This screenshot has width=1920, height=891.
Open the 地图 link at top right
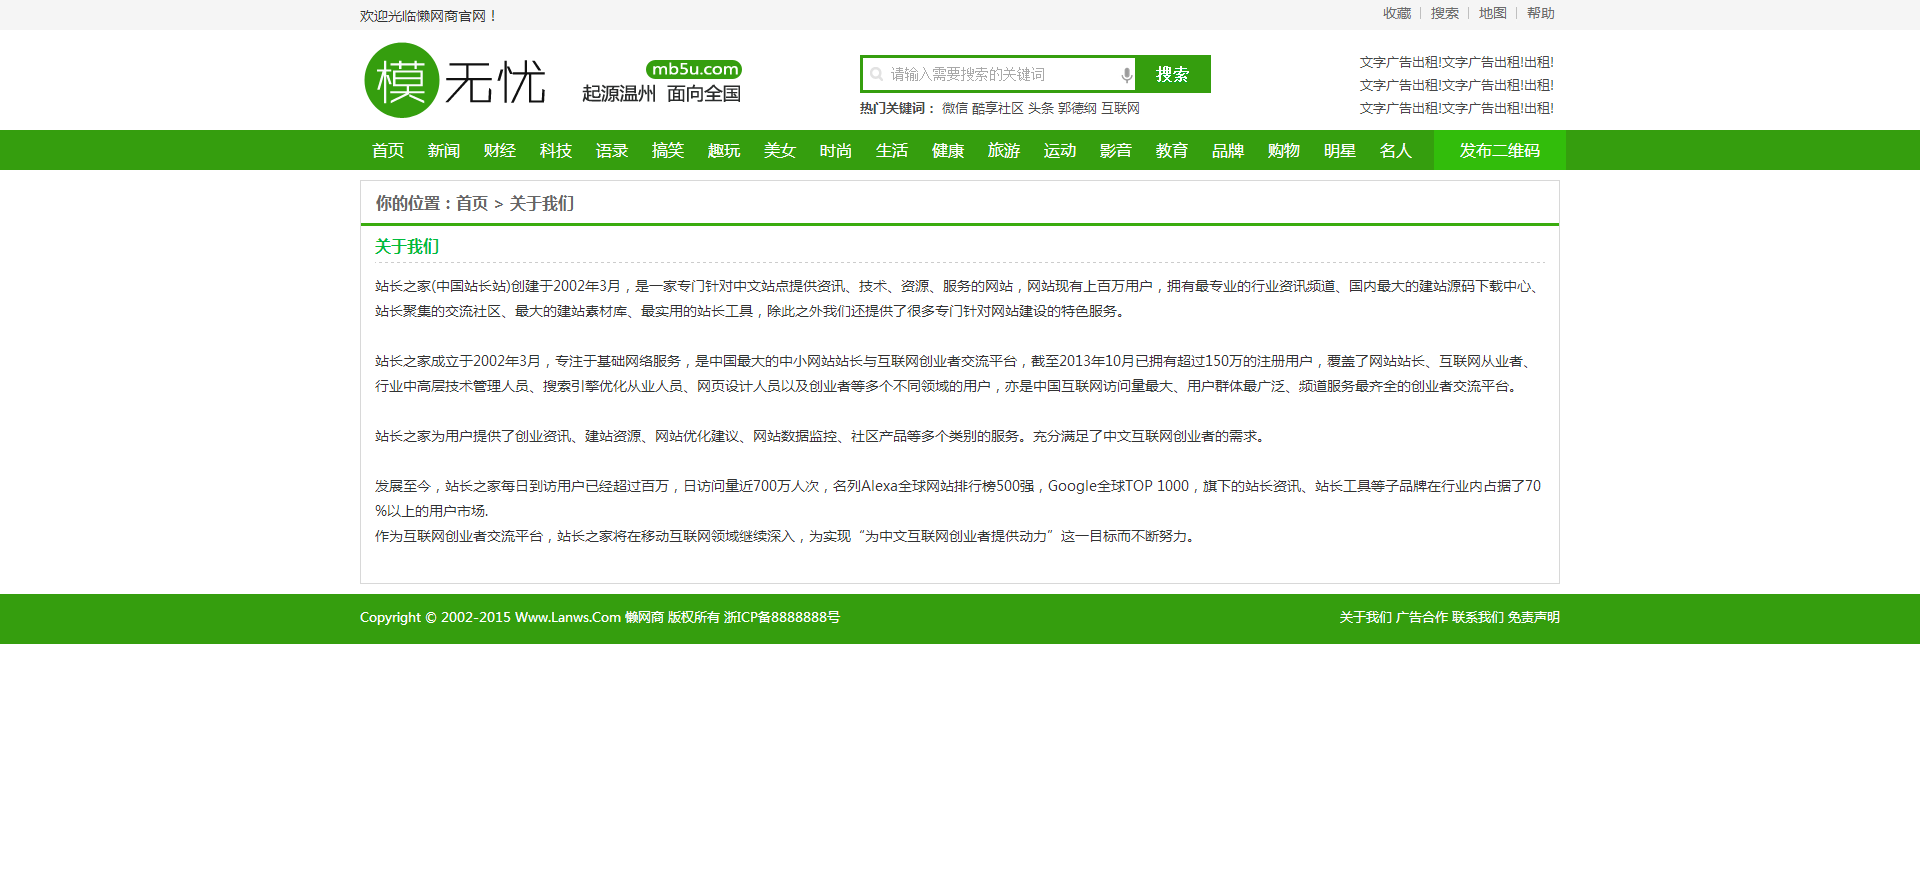[x=1492, y=14]
